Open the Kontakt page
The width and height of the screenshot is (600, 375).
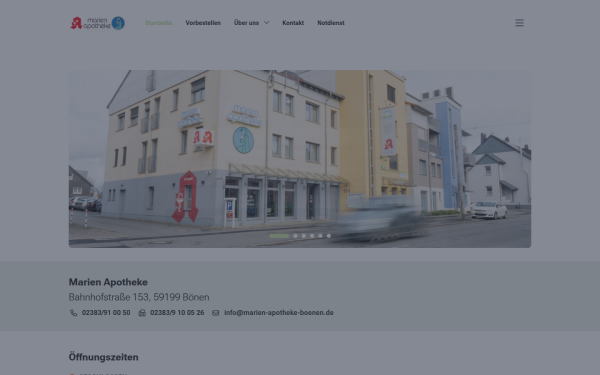(293, 23)
